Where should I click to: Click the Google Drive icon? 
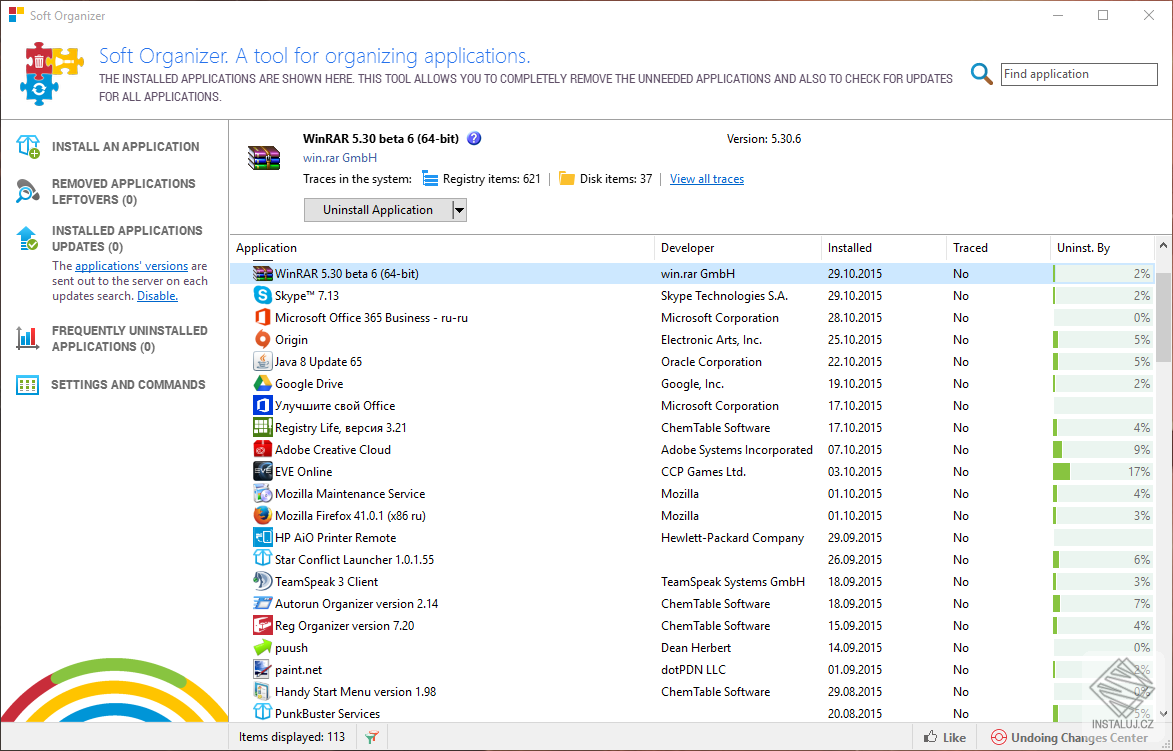tap(262, 384)
